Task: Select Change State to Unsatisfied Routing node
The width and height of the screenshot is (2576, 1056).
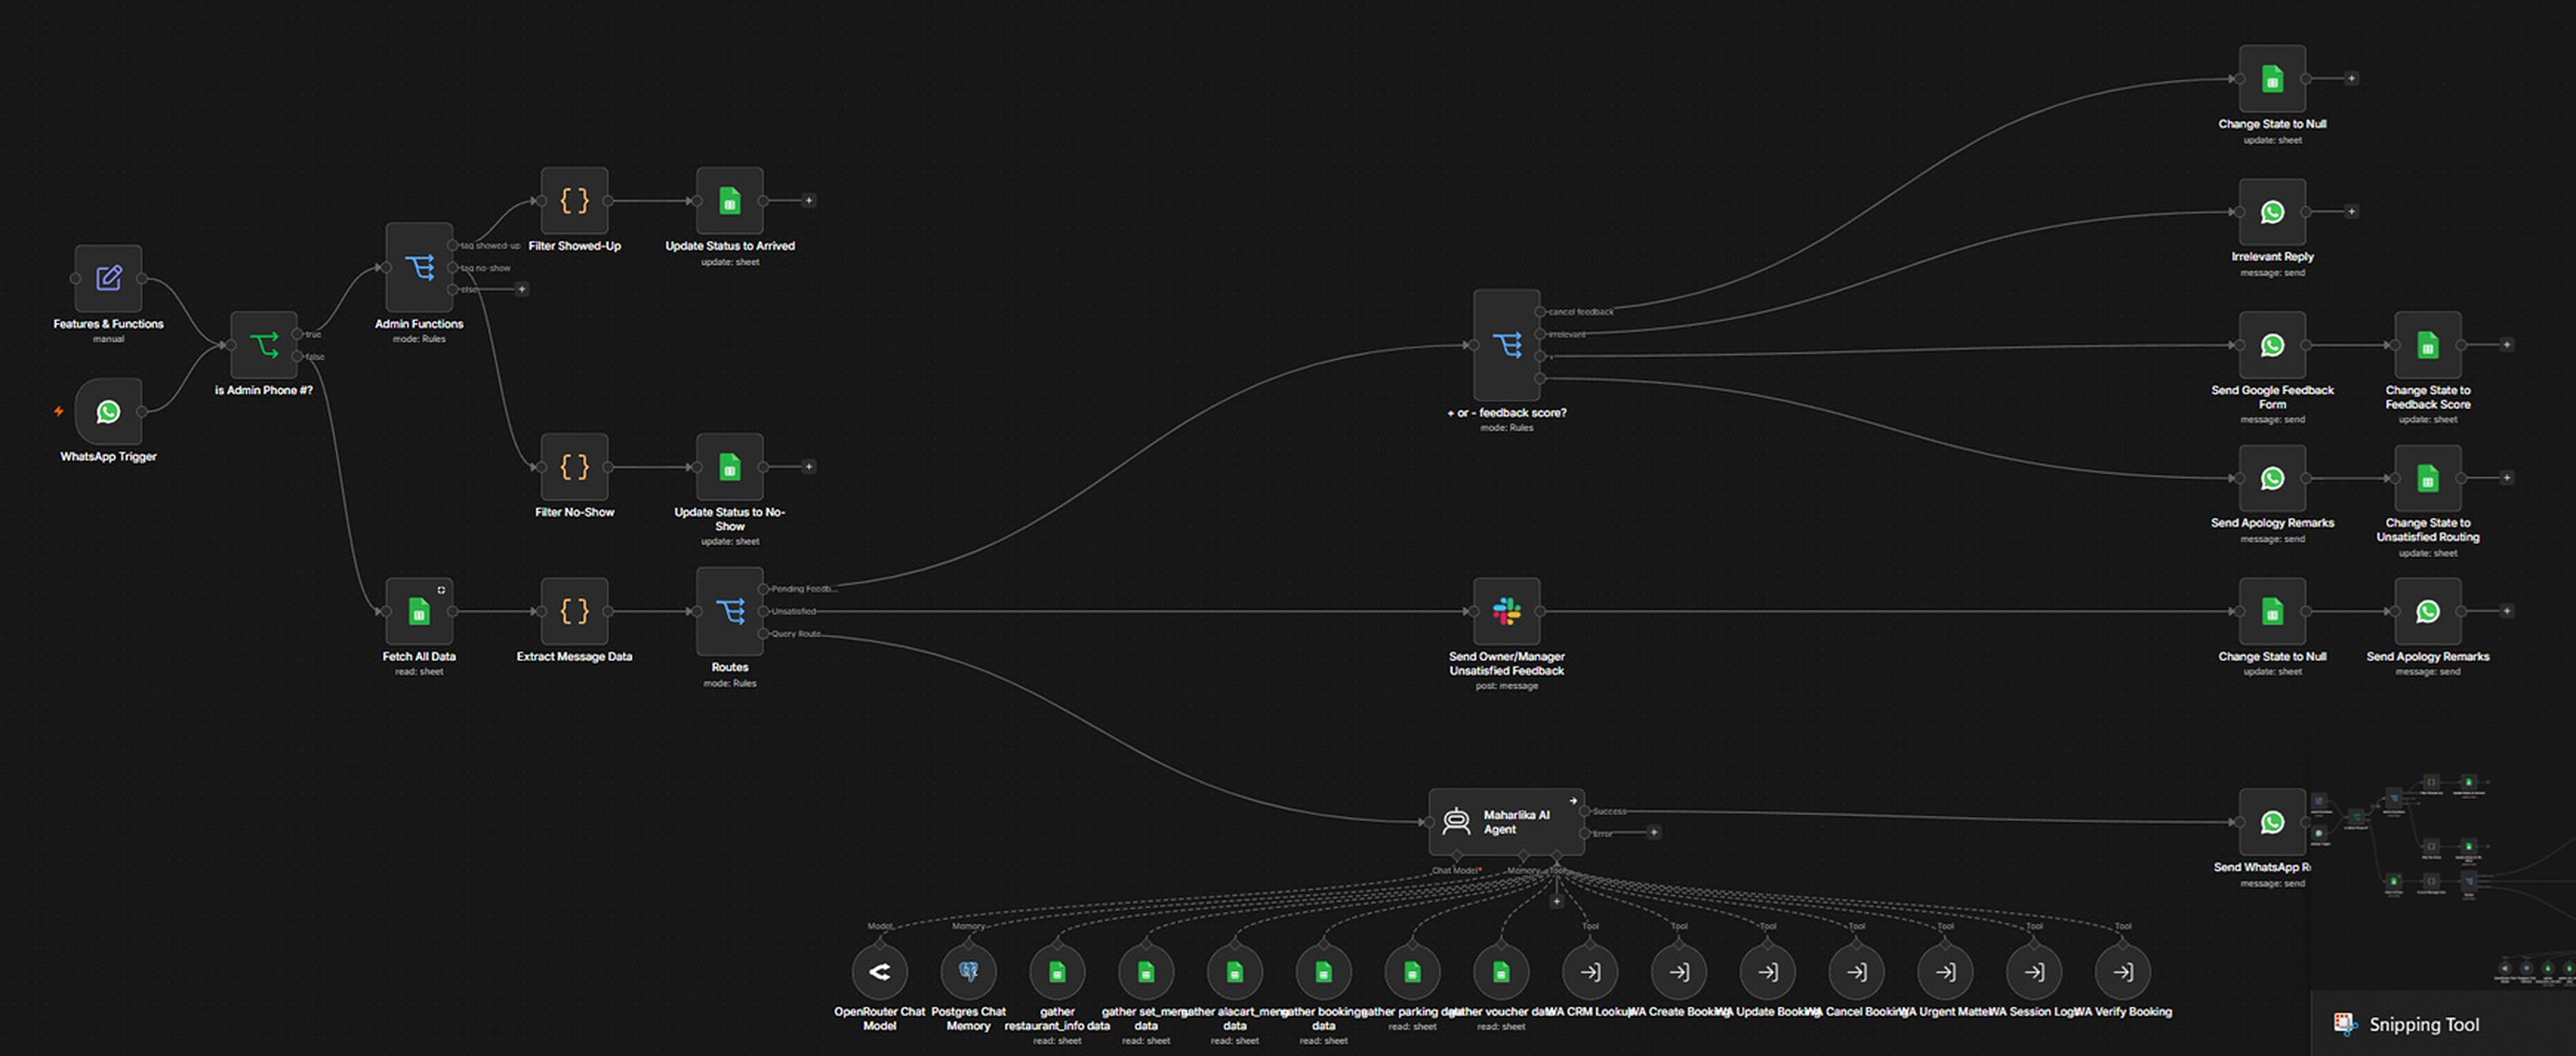Action: point(2428,478)
